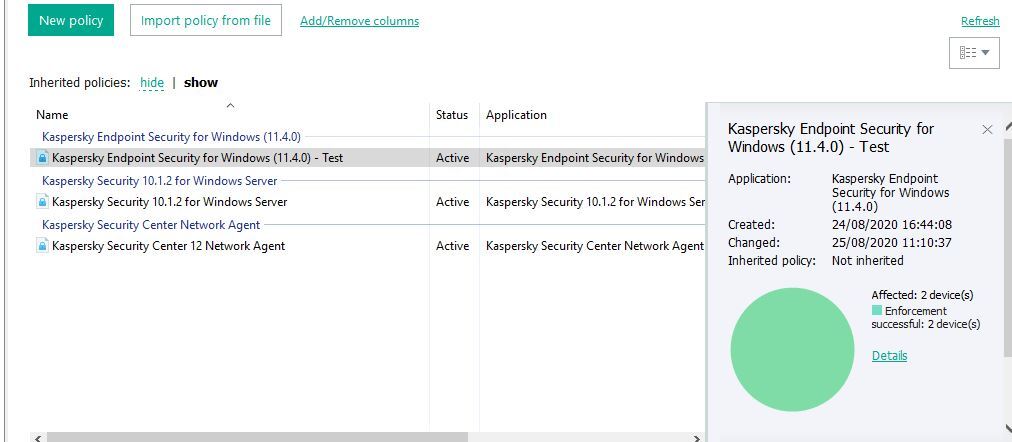Open Add/Remove columns link
The image size is (1012, 442).
tap(359, 21)
